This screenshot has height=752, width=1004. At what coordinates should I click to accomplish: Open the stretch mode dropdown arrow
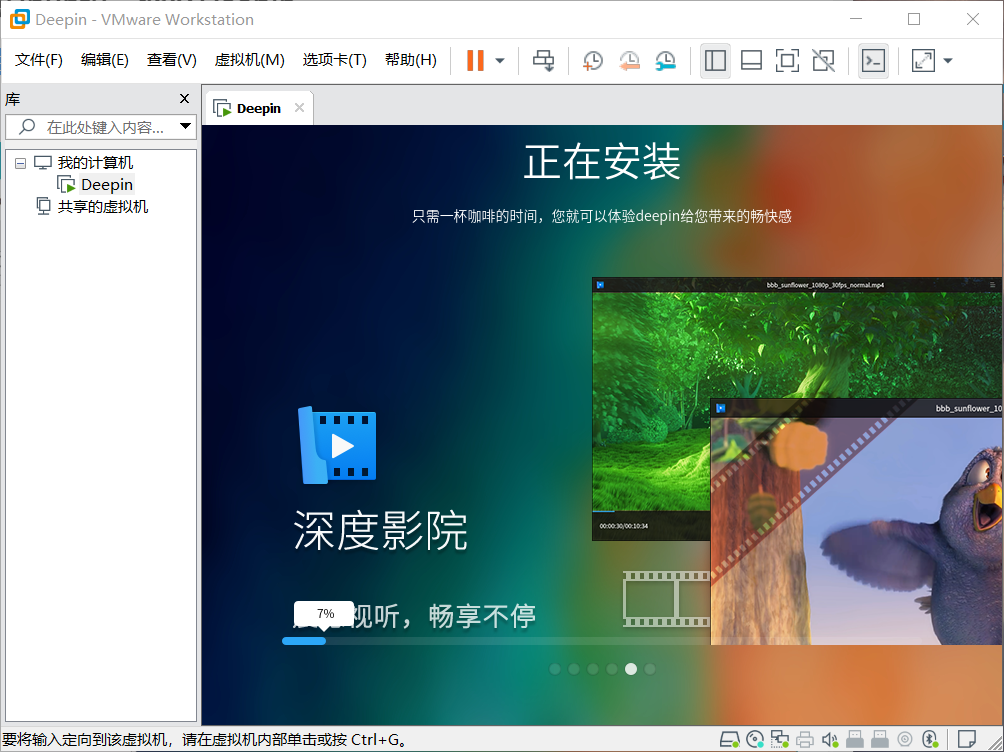948,61
